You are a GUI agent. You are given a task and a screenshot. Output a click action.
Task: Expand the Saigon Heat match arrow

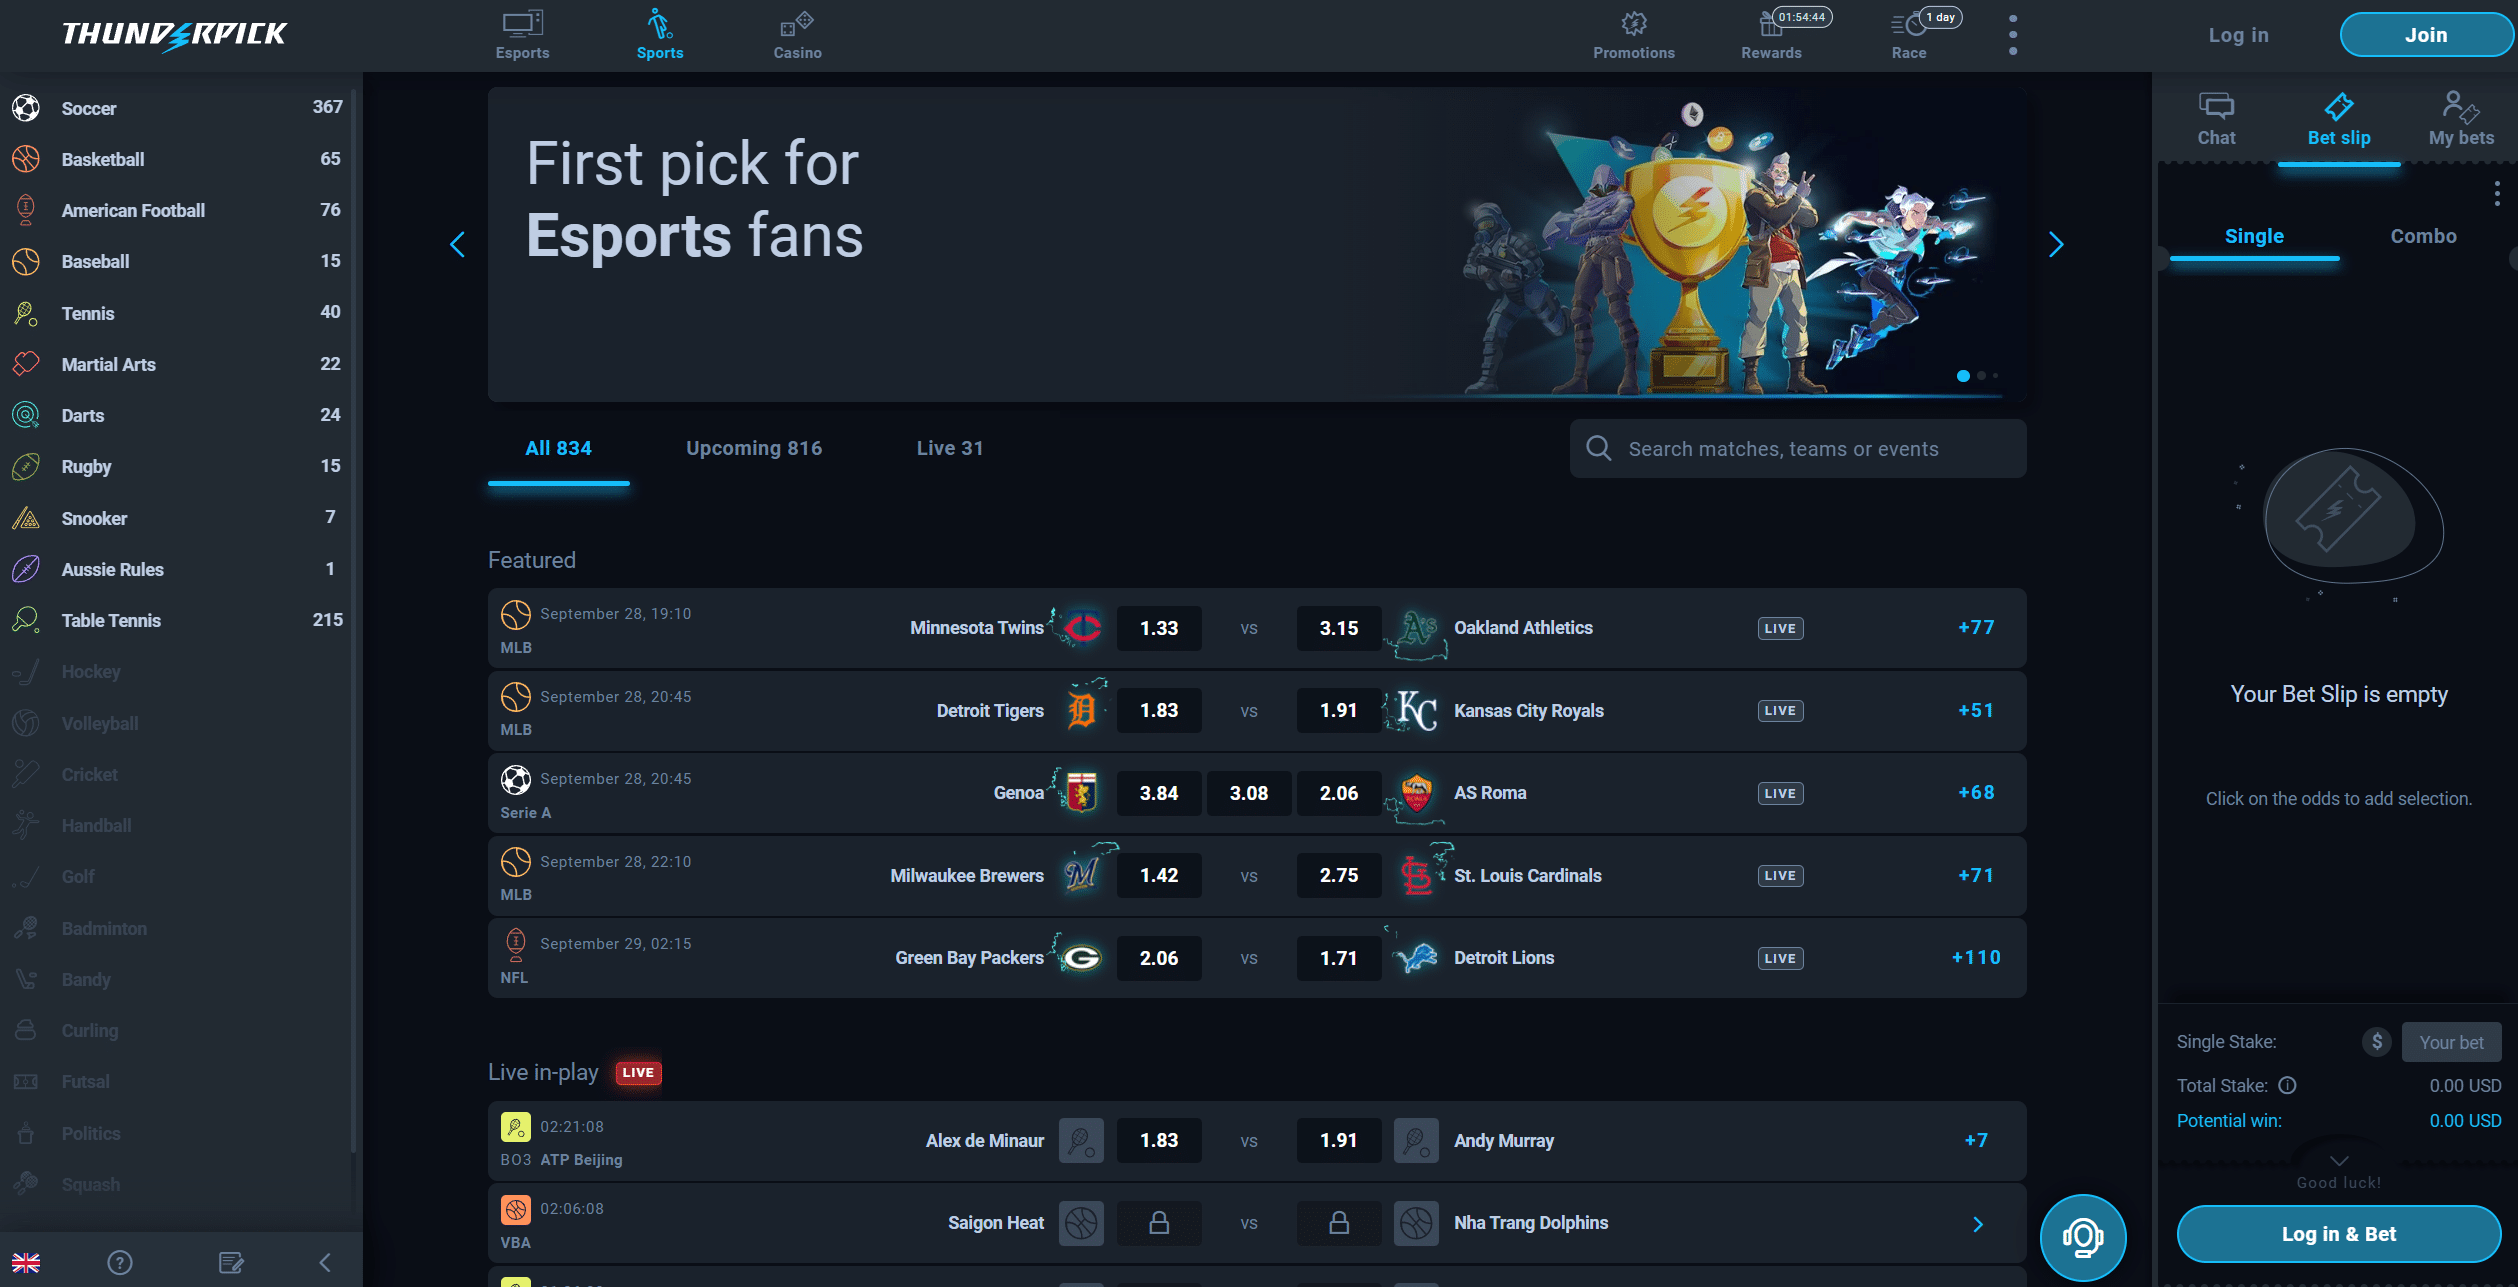click(1977, 1224)
